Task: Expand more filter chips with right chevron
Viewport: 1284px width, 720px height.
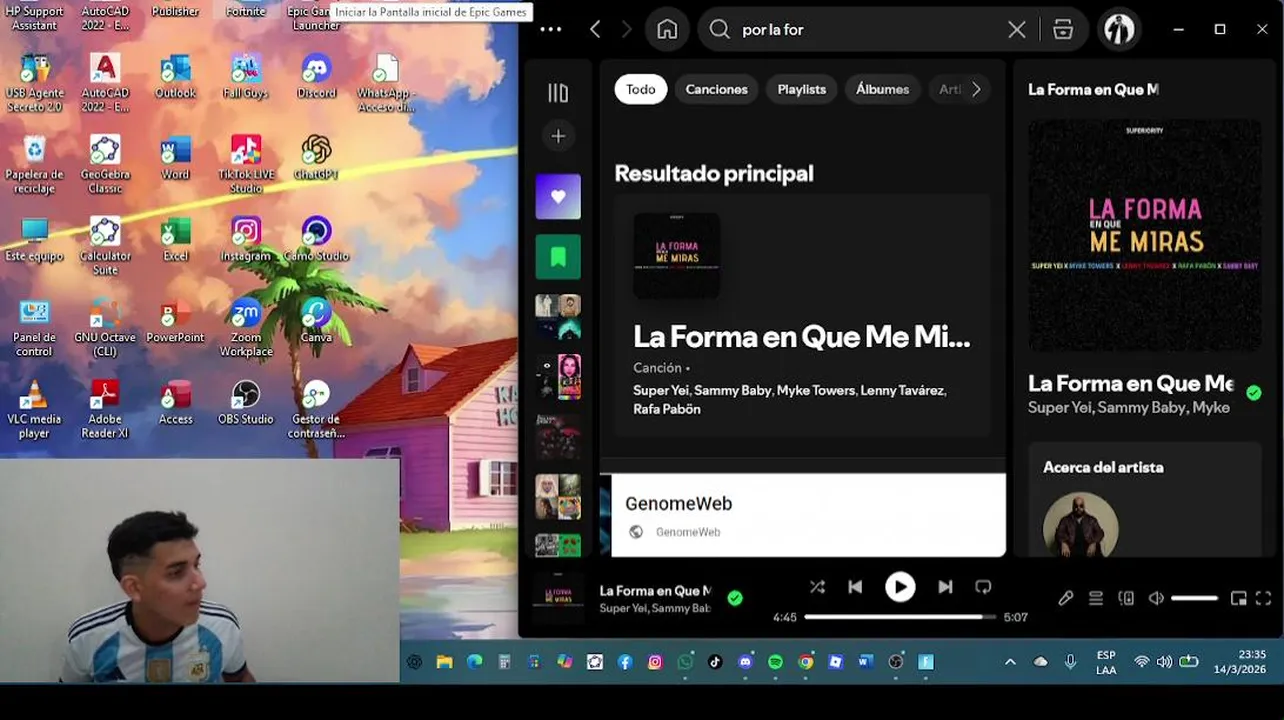Action: pyautogui.click(x=976, y=89)
